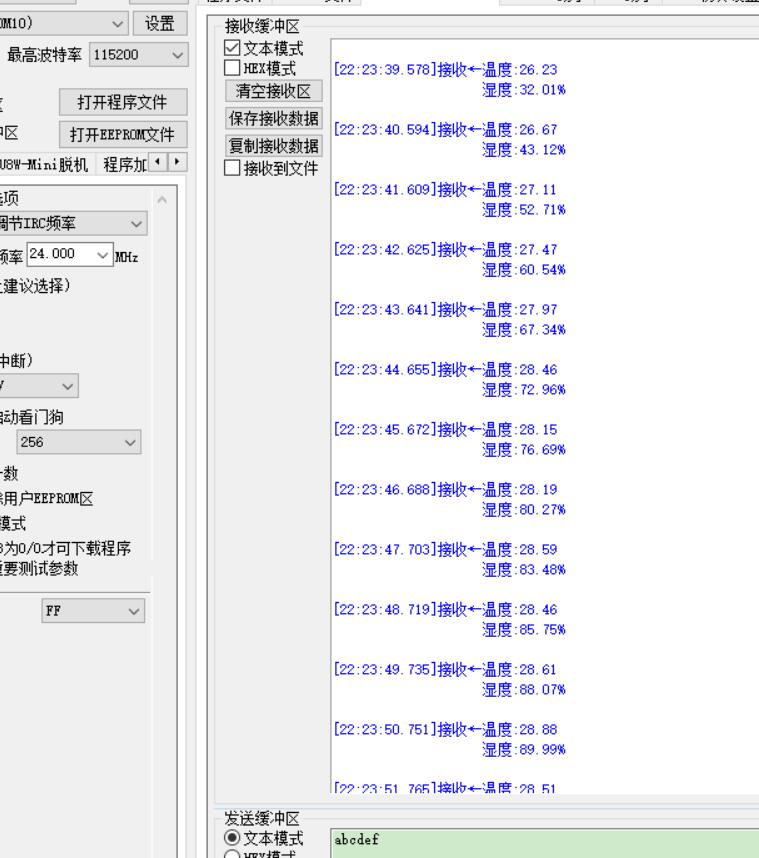Click the received line 温度:26.23
The width and height of the screenshot is (759, 858).
[519, 69]
